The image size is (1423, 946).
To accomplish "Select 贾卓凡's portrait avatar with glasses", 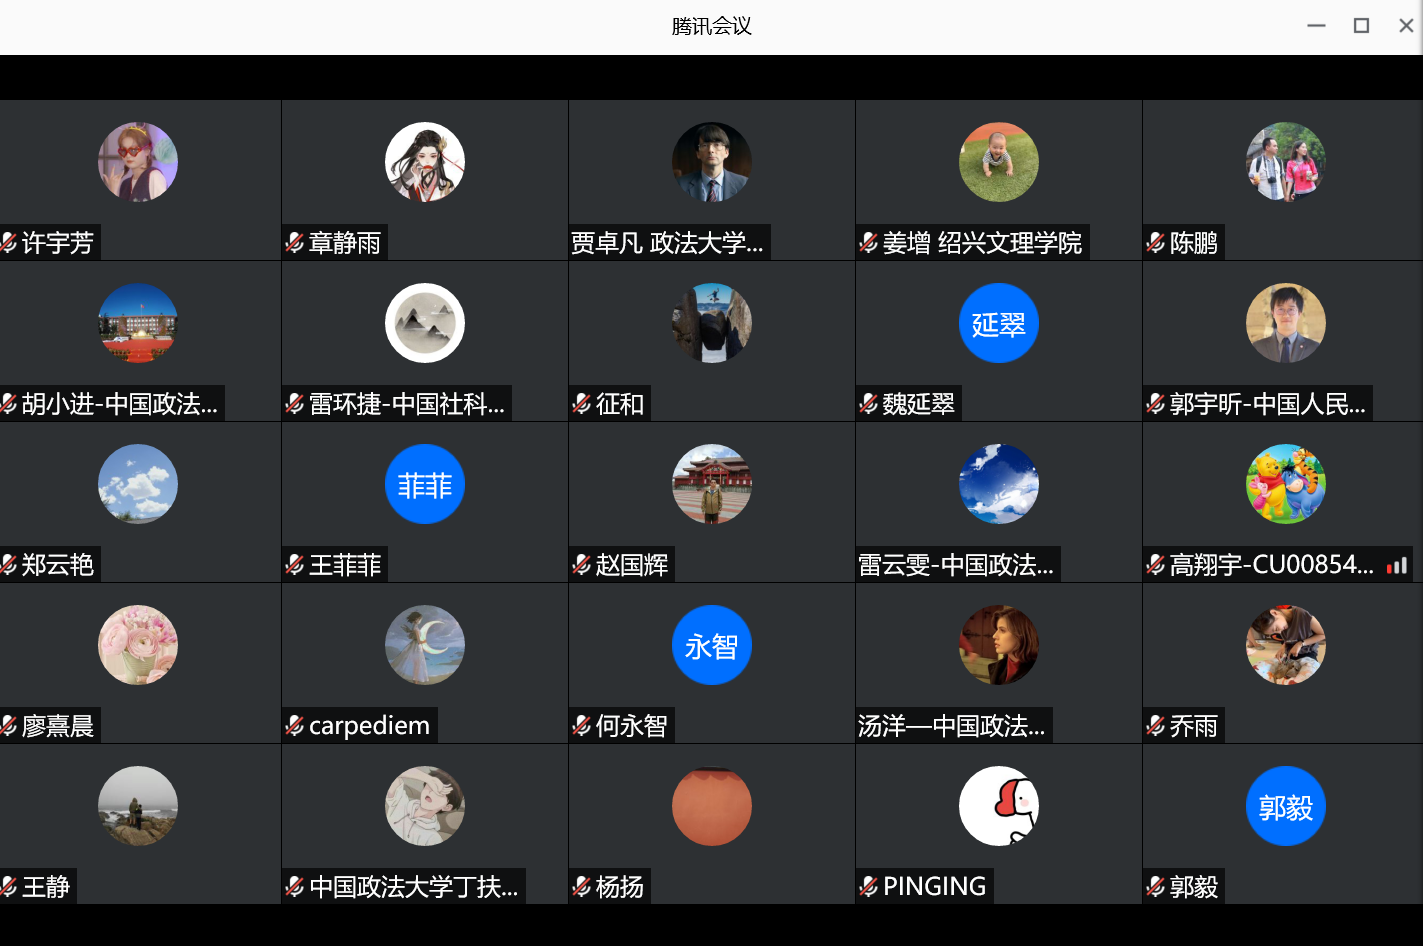I will pos(711,162).
